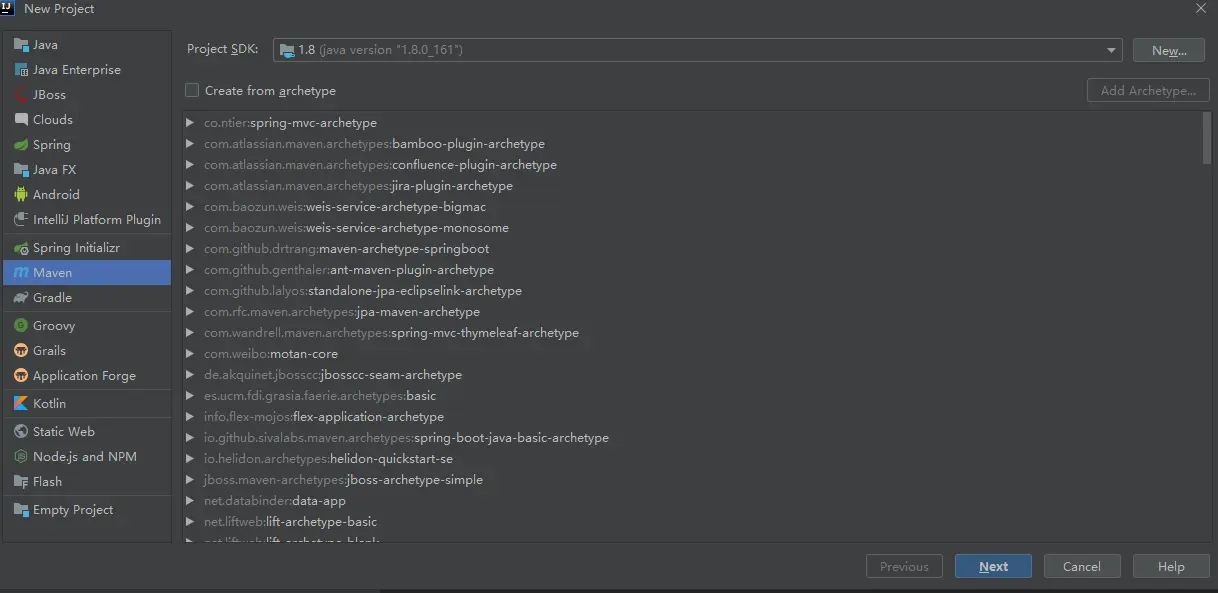The width and height of the screenshot is (1218, 593).
Task: Click the archetype list vertical scrollbar
Action: [1206, 137]
